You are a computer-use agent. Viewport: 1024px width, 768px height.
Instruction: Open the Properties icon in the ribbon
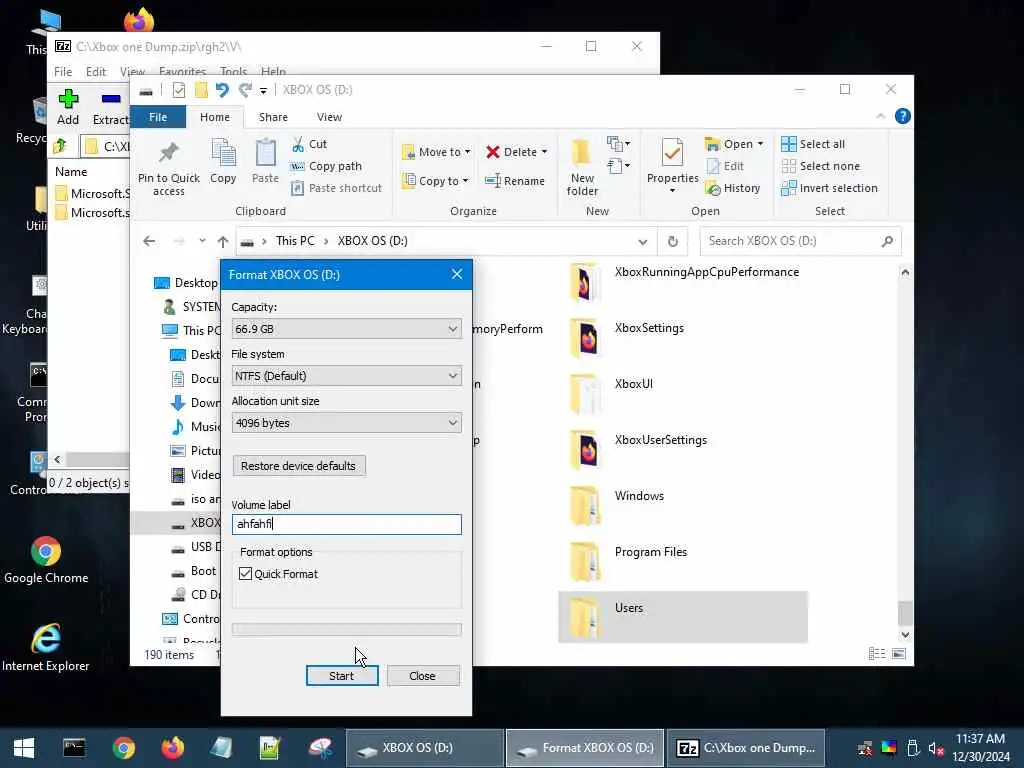click(672, 153)
